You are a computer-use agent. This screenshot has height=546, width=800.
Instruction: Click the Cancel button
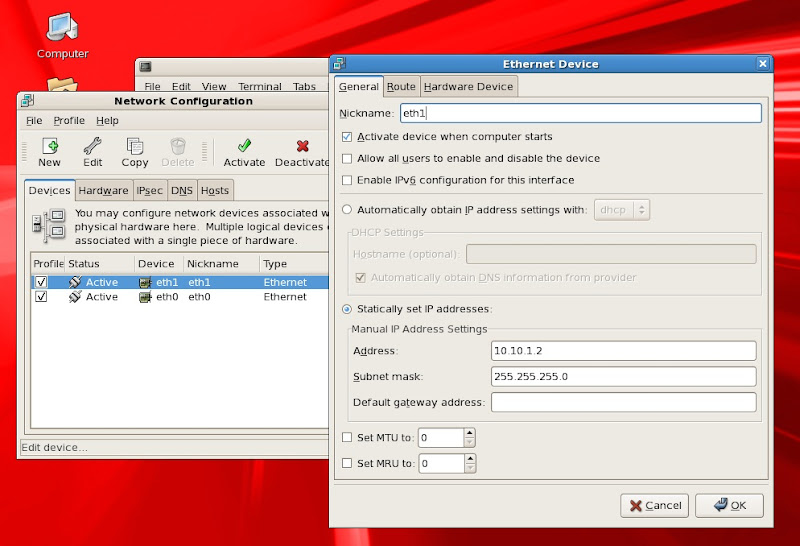[655, 505]
